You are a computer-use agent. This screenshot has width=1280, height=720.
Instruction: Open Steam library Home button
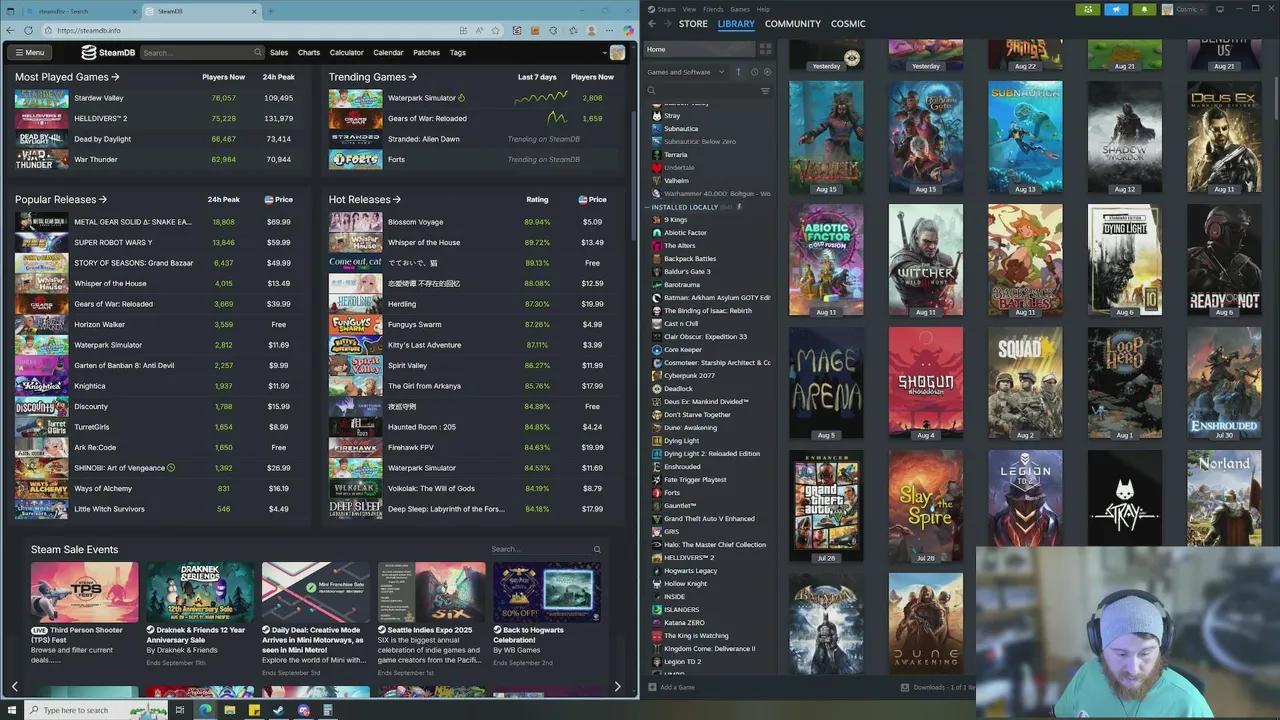point(700,49)
